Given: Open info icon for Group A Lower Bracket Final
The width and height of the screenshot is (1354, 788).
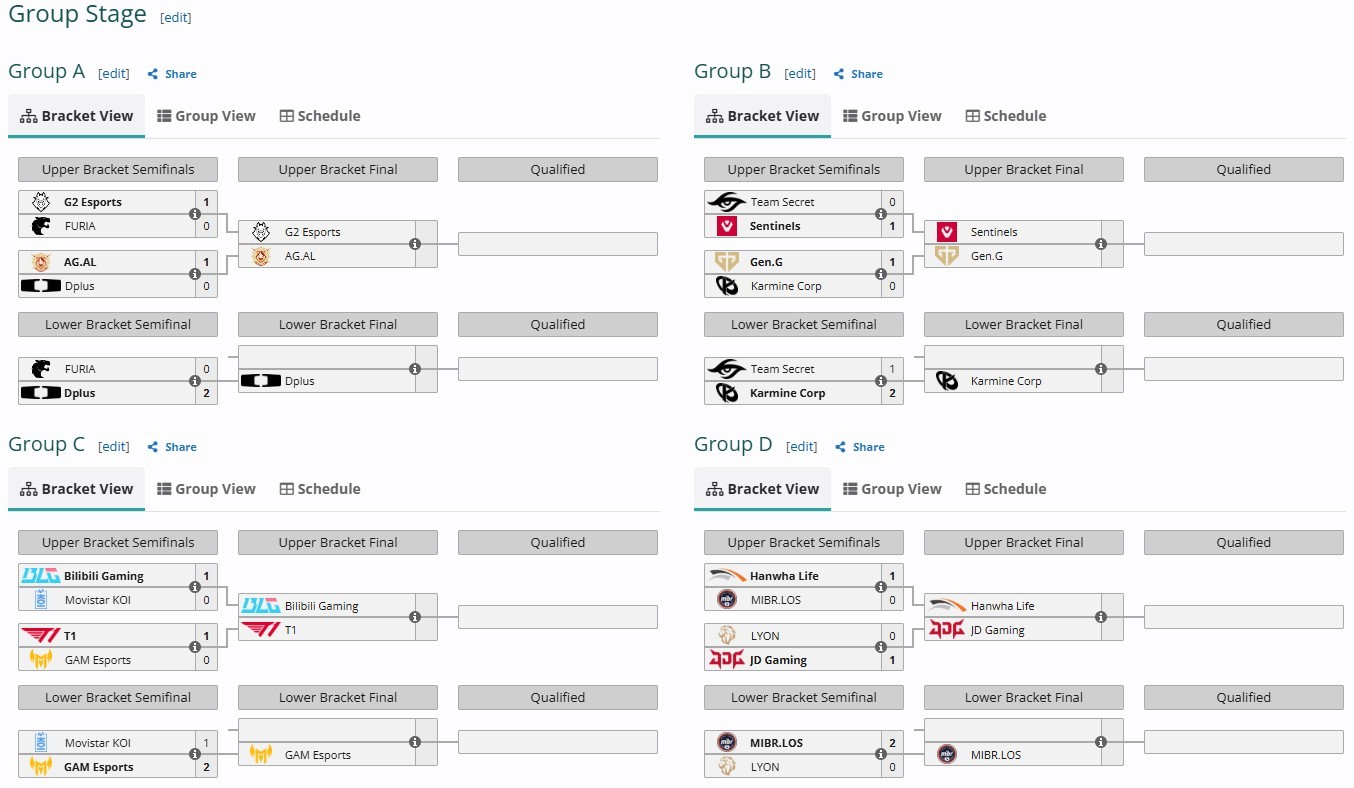Looking at the screenshot, I should coord(415,369).
